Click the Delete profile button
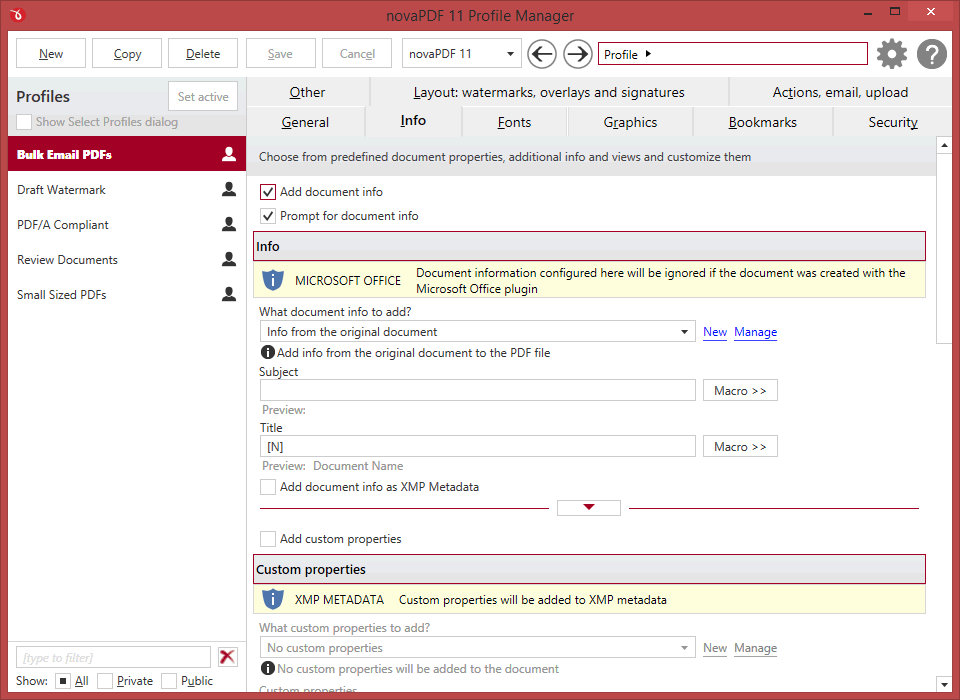The height and width of the screenshot is (700, 960). 203,54
